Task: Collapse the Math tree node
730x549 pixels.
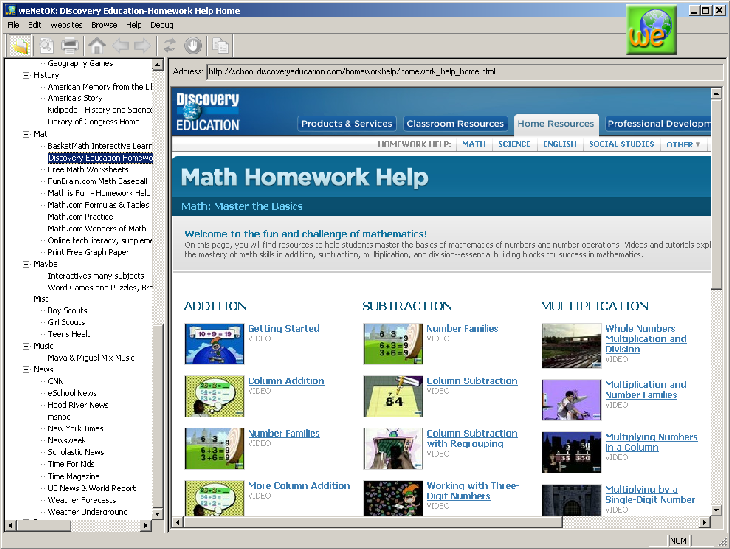Action: coord(26,134)
